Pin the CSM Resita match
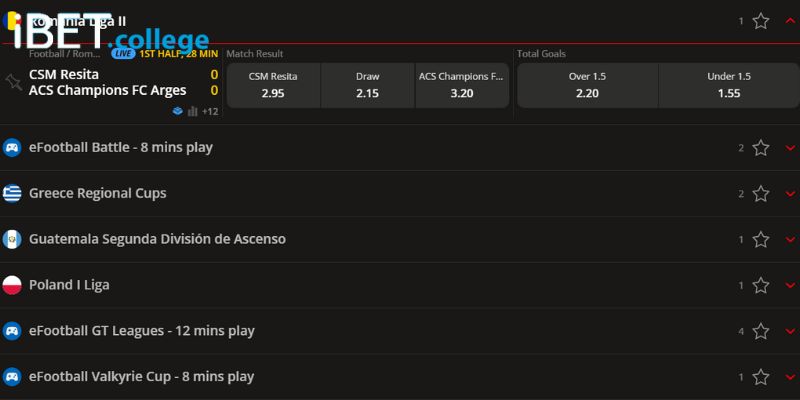The width and height of the screenshot is (800, 400). pyautogui.click(x=13, y=82)
